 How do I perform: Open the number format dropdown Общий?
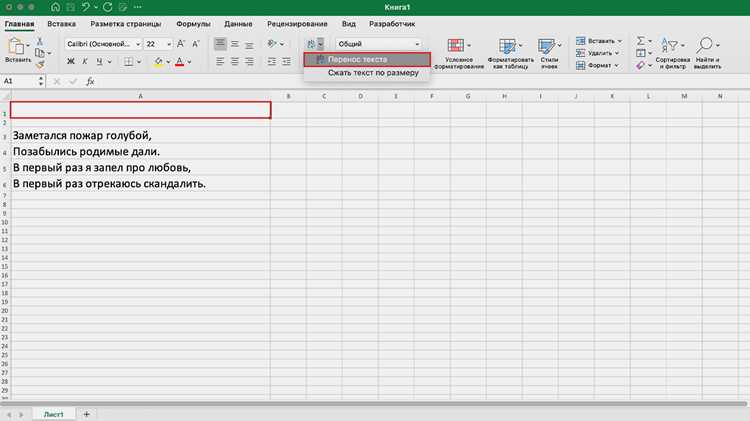pos(417,44)
